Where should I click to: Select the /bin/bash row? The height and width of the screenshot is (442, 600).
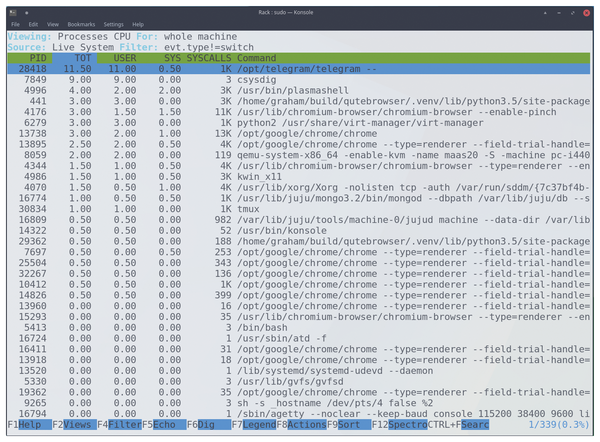click(x=298, y=328)
